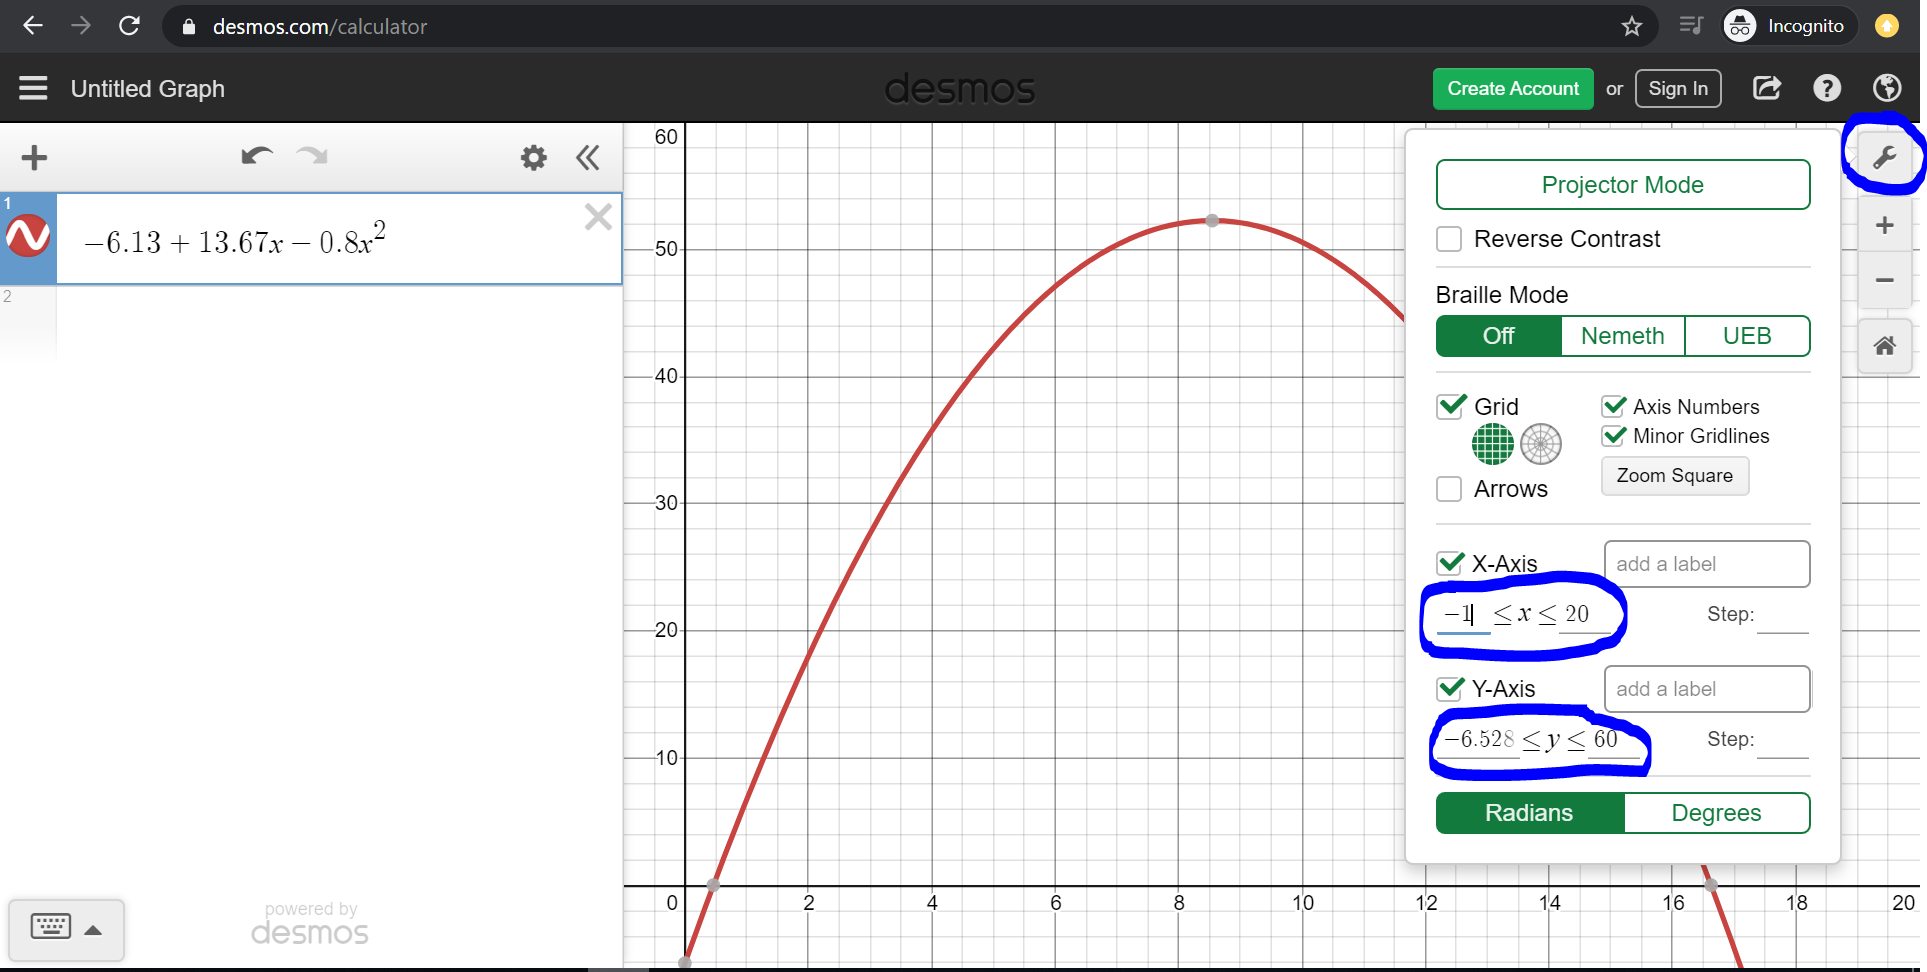
Task: Select the Nemeth Braille mode tab
Action: (x=1622, y=336)
